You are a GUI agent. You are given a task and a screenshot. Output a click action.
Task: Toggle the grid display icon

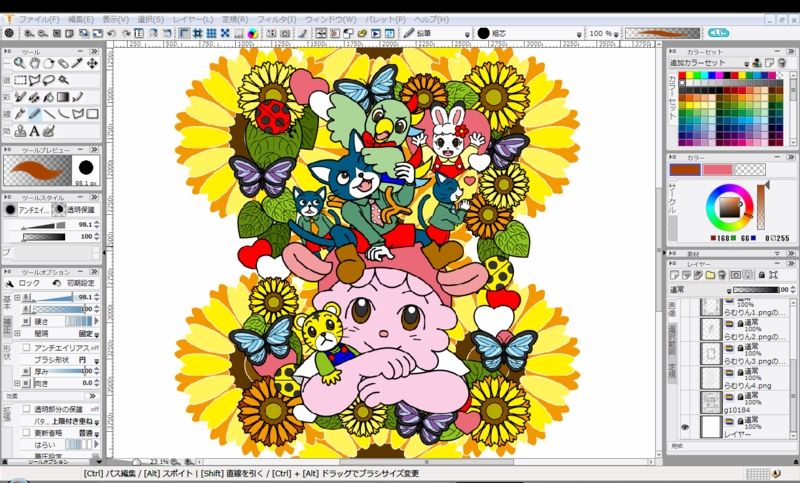coord(211,34)
